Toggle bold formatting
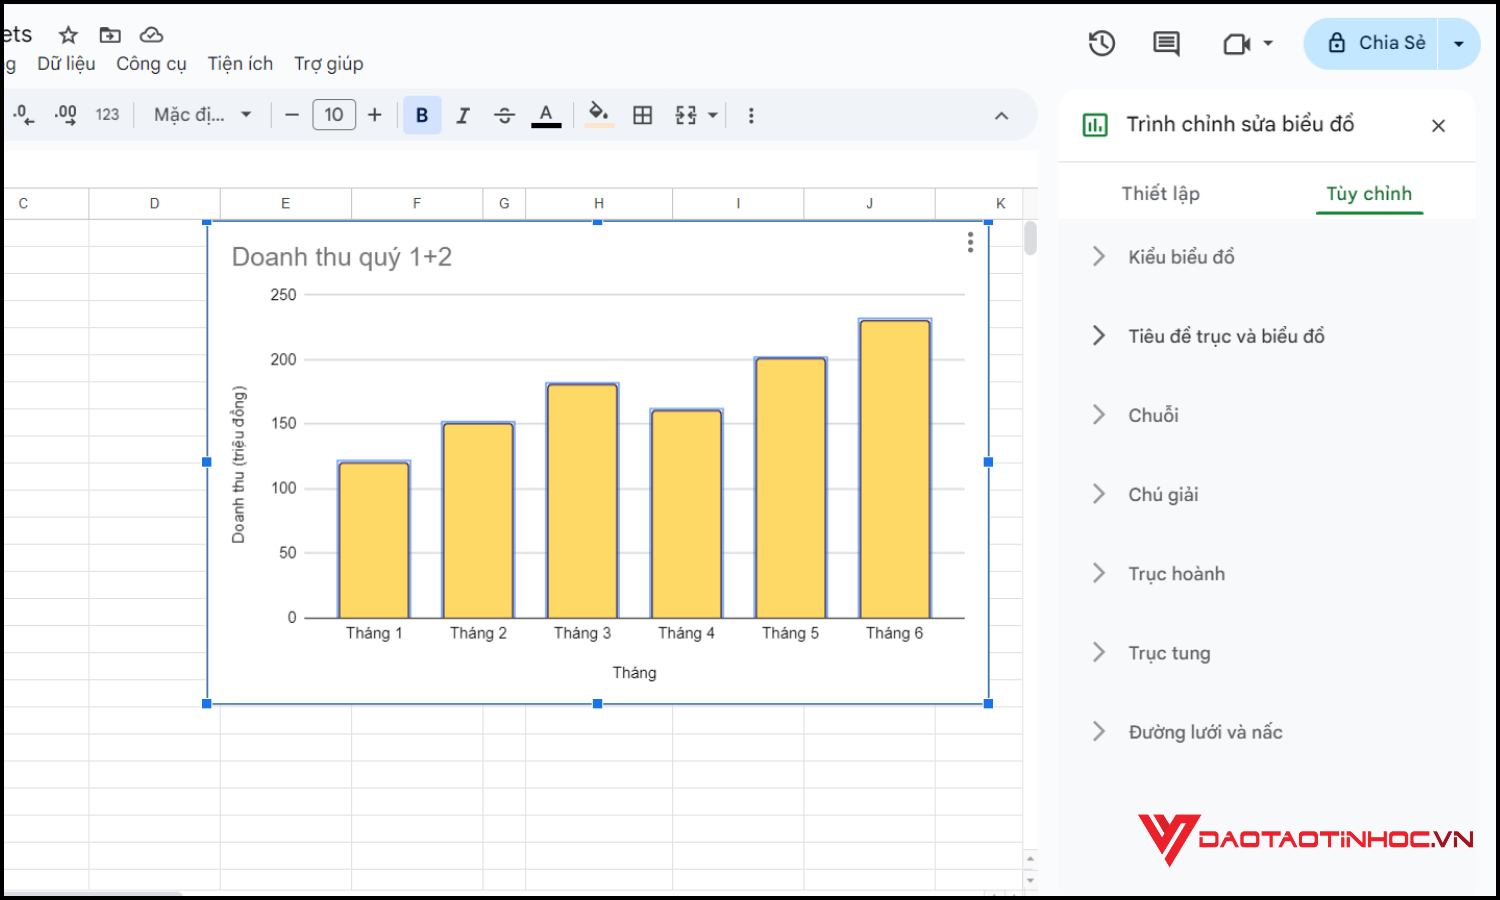This screenshot has width=1500, height=900. point(422,115)
